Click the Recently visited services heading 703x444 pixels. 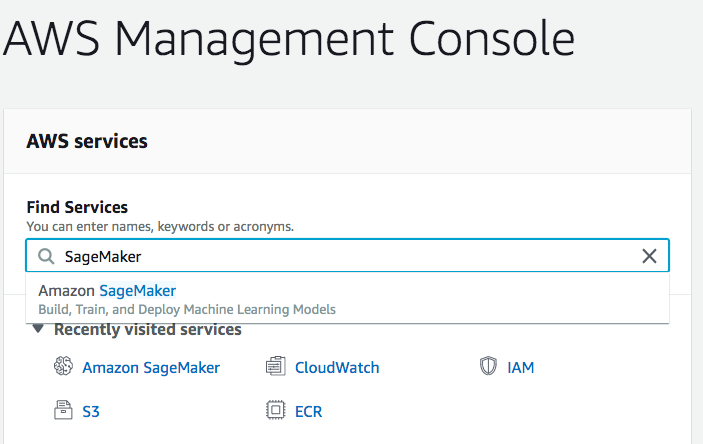tap(148, 329)
